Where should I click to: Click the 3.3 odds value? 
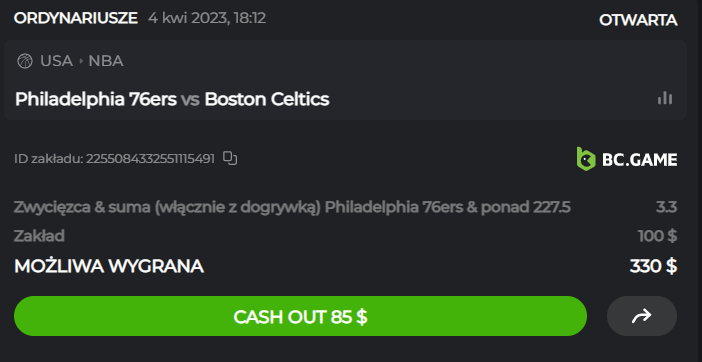666,208
